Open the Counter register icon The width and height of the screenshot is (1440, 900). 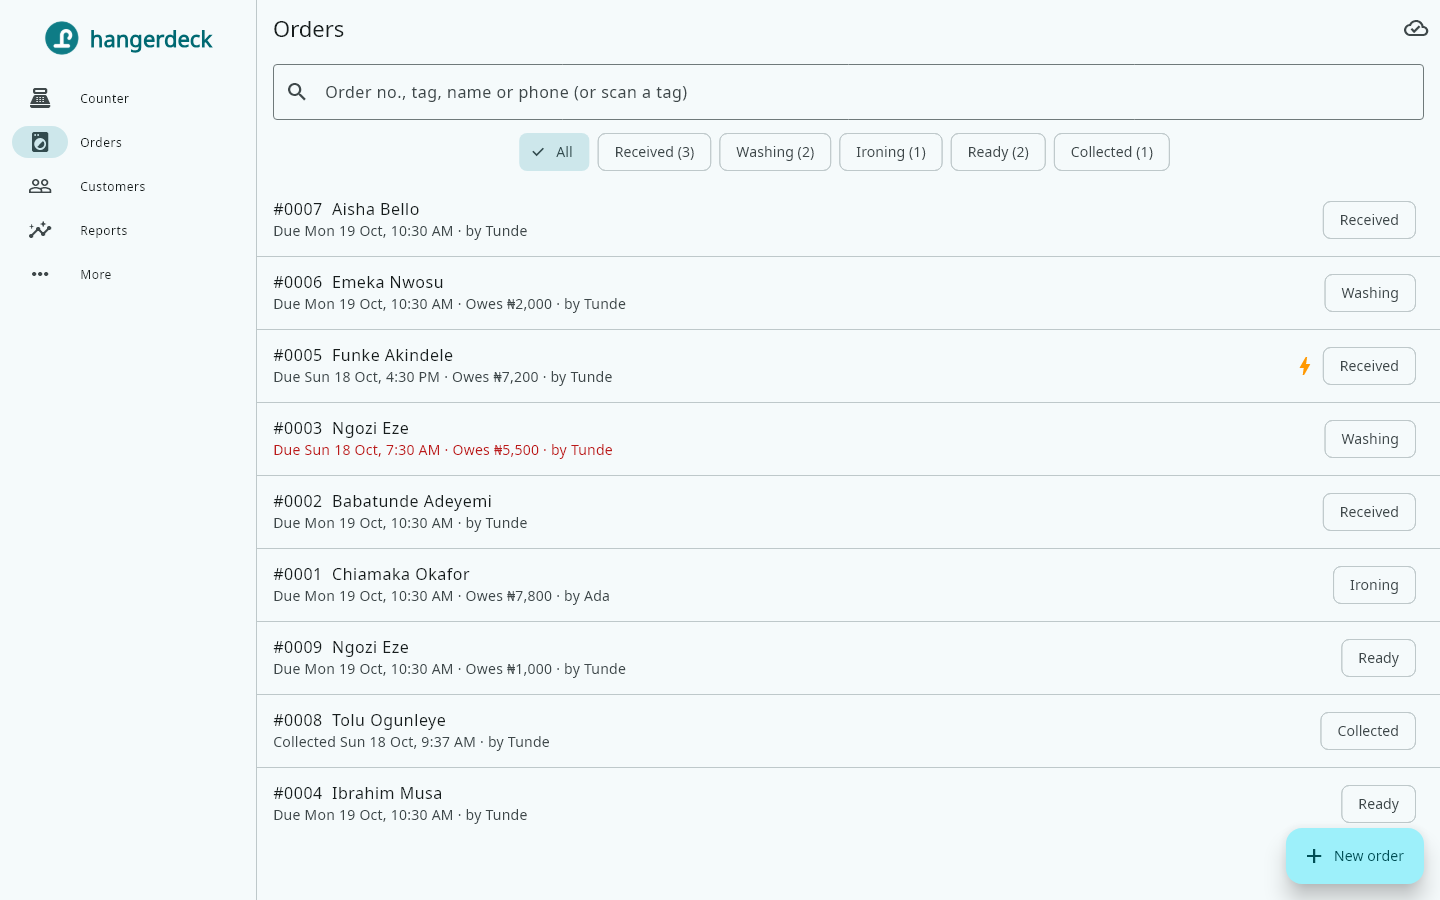click(x=40, y=98)
